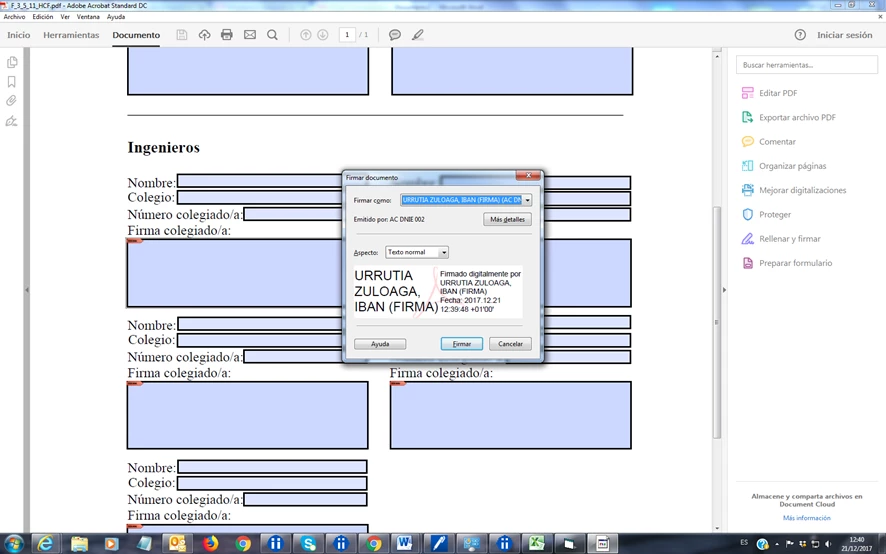The height and width of the screenshot is (554, 886).
Task: Click the Buscar herramientas search field
Action: click(x=806, y=65)
